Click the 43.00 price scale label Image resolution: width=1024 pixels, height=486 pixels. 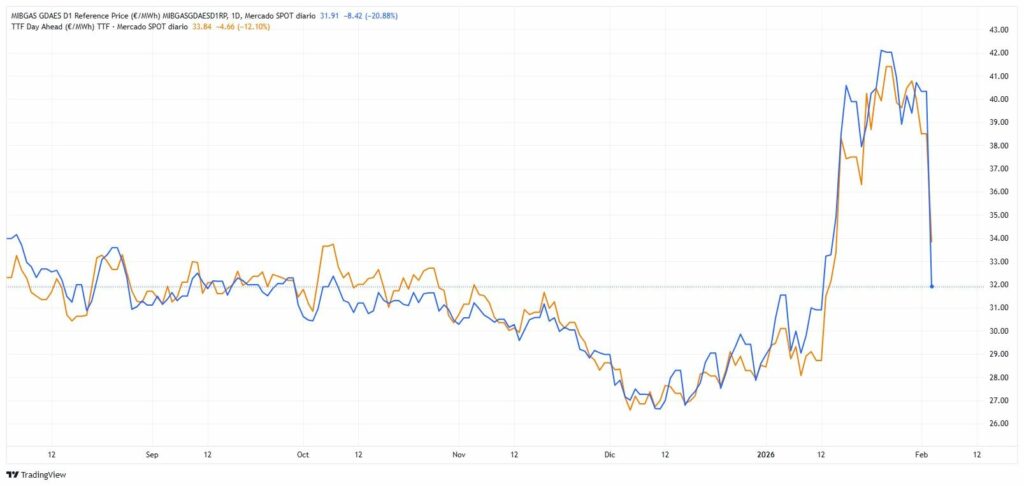pos(998,30)
